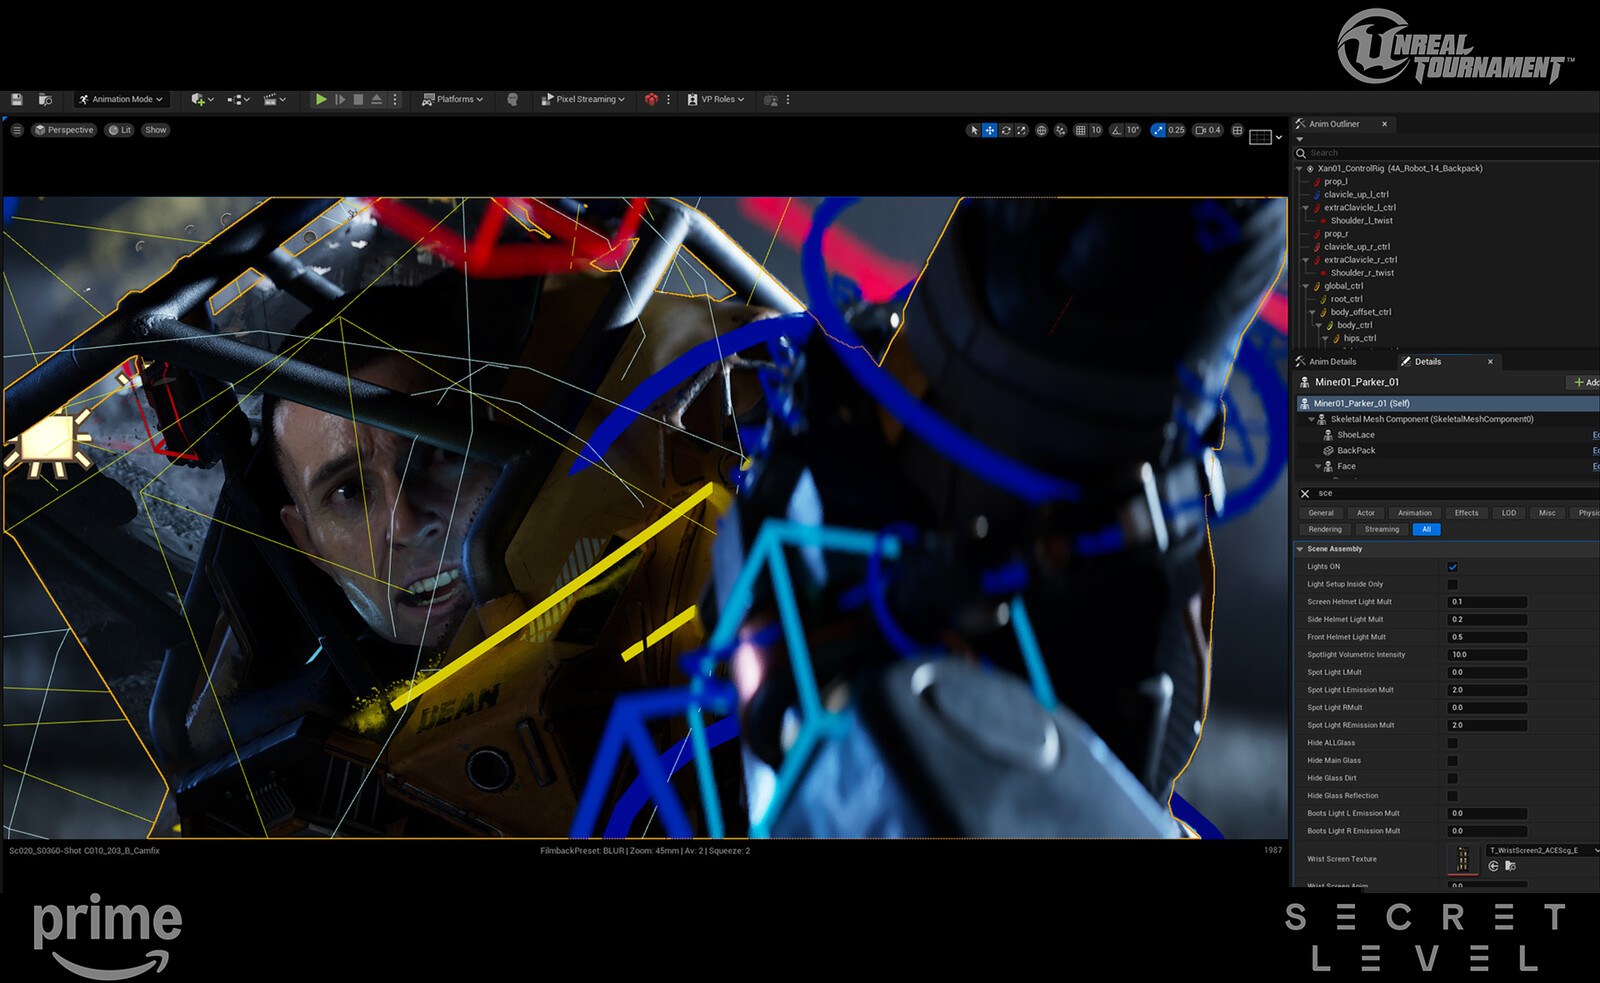Open the Animation Mode dropdown

coord(121,100)
